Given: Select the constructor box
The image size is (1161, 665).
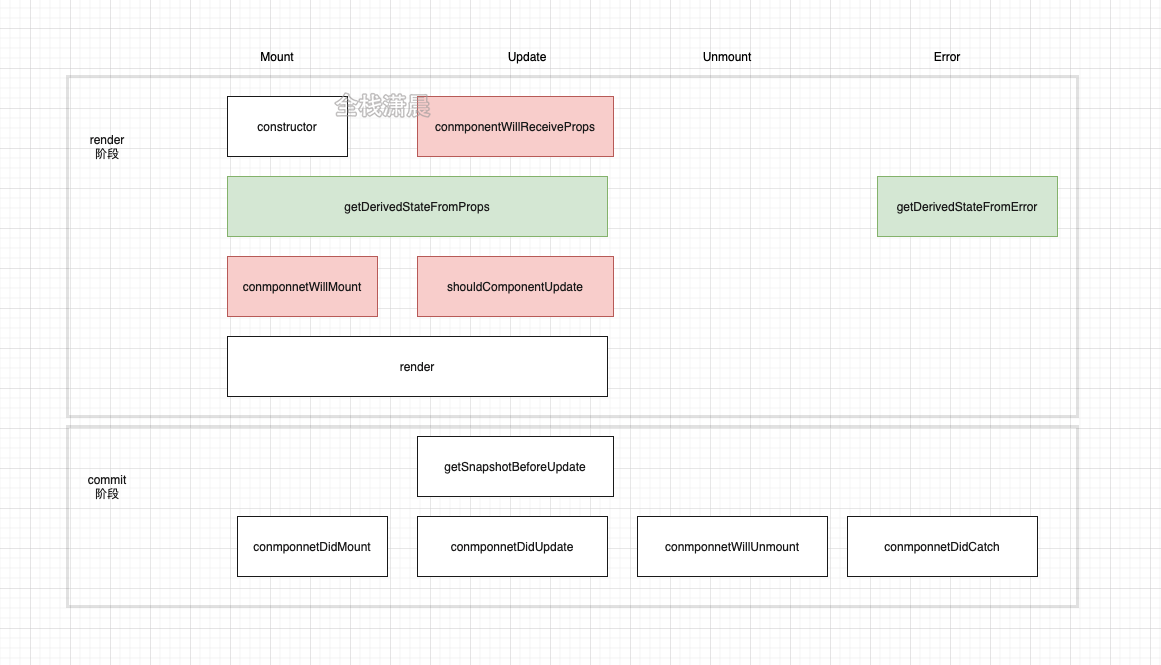Looking at the screenshot, I should coord(287,127).
